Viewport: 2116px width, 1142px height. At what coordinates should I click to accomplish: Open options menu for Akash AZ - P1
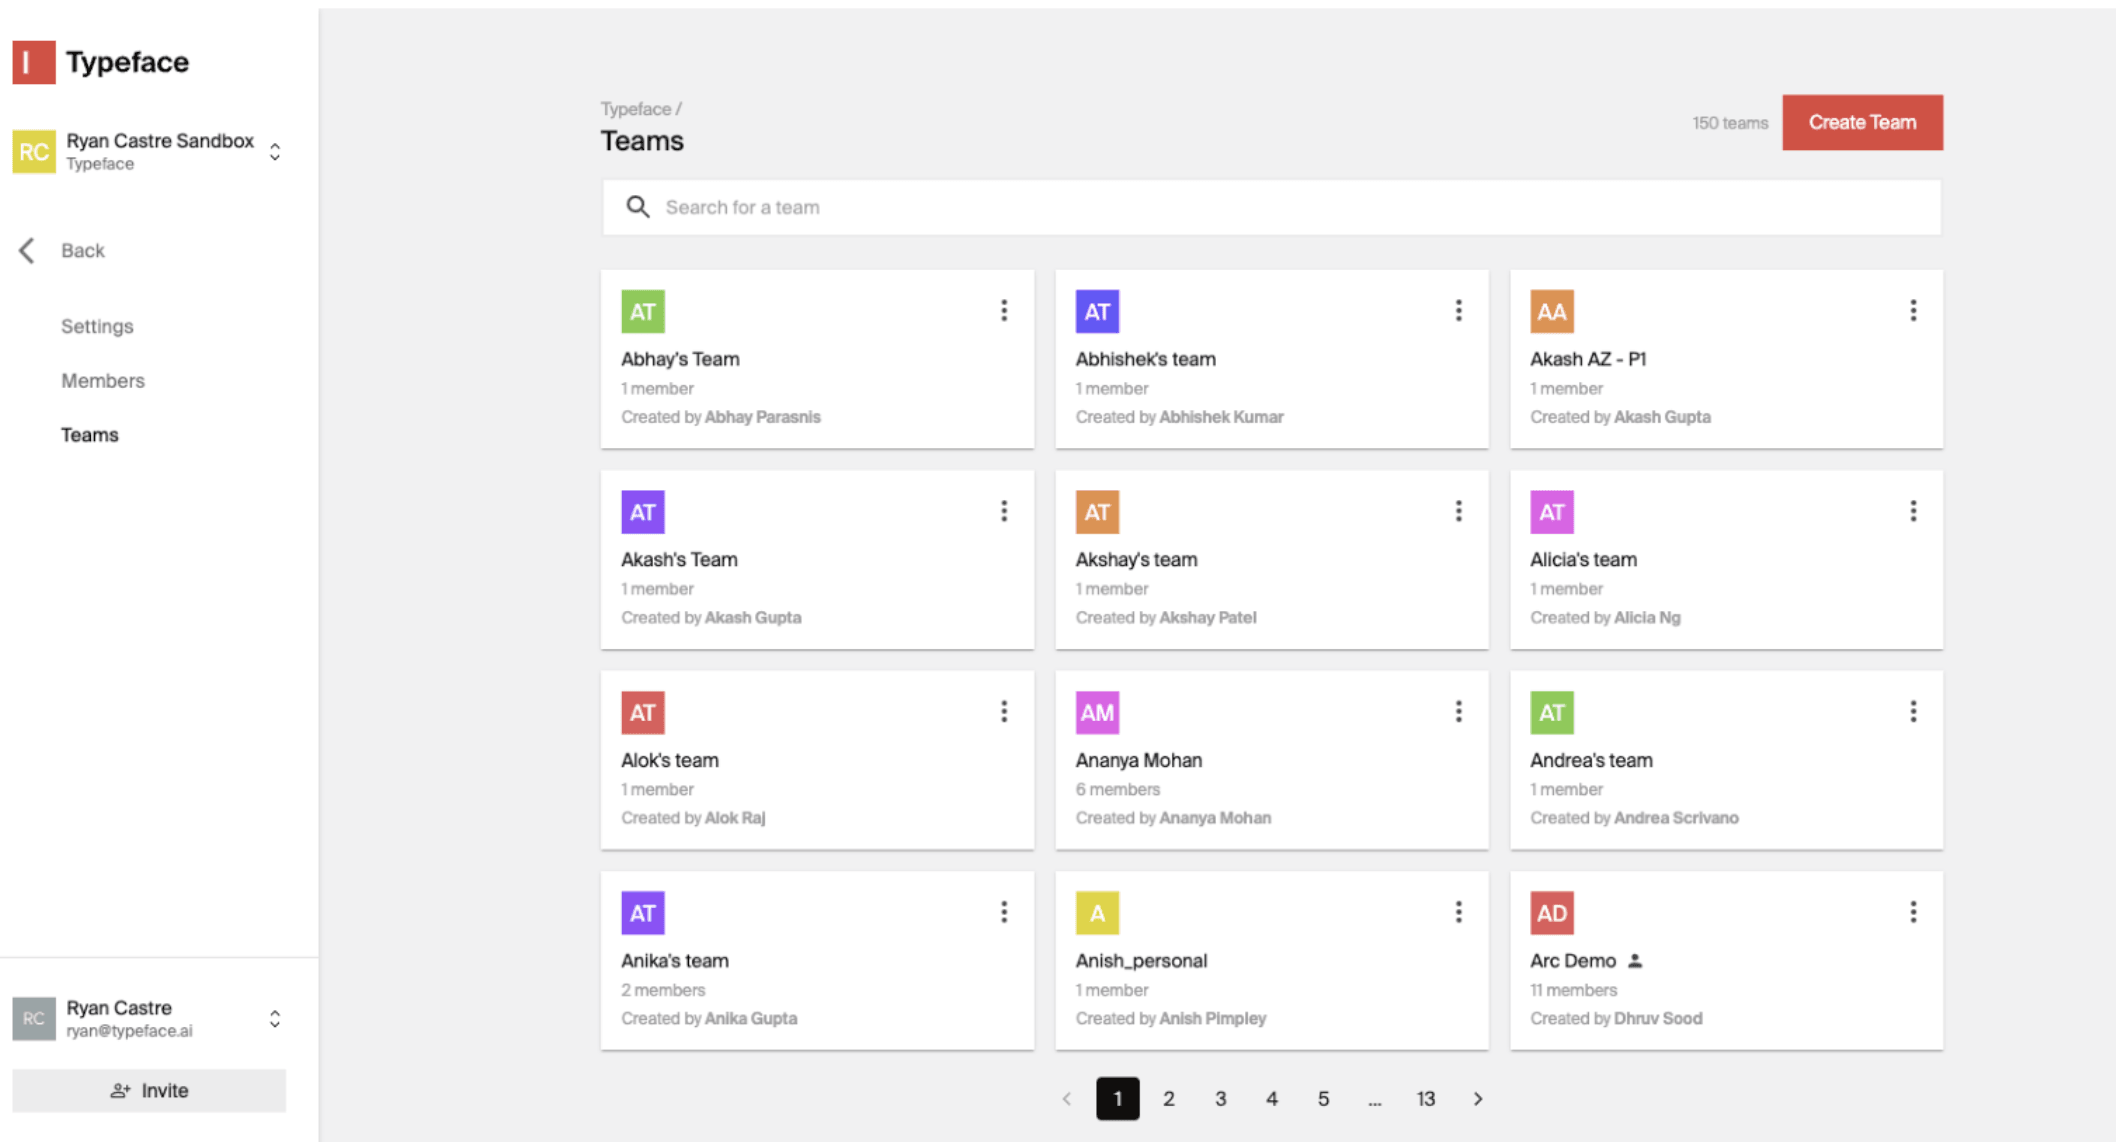pyautogui.click(x=1913, y=311)
